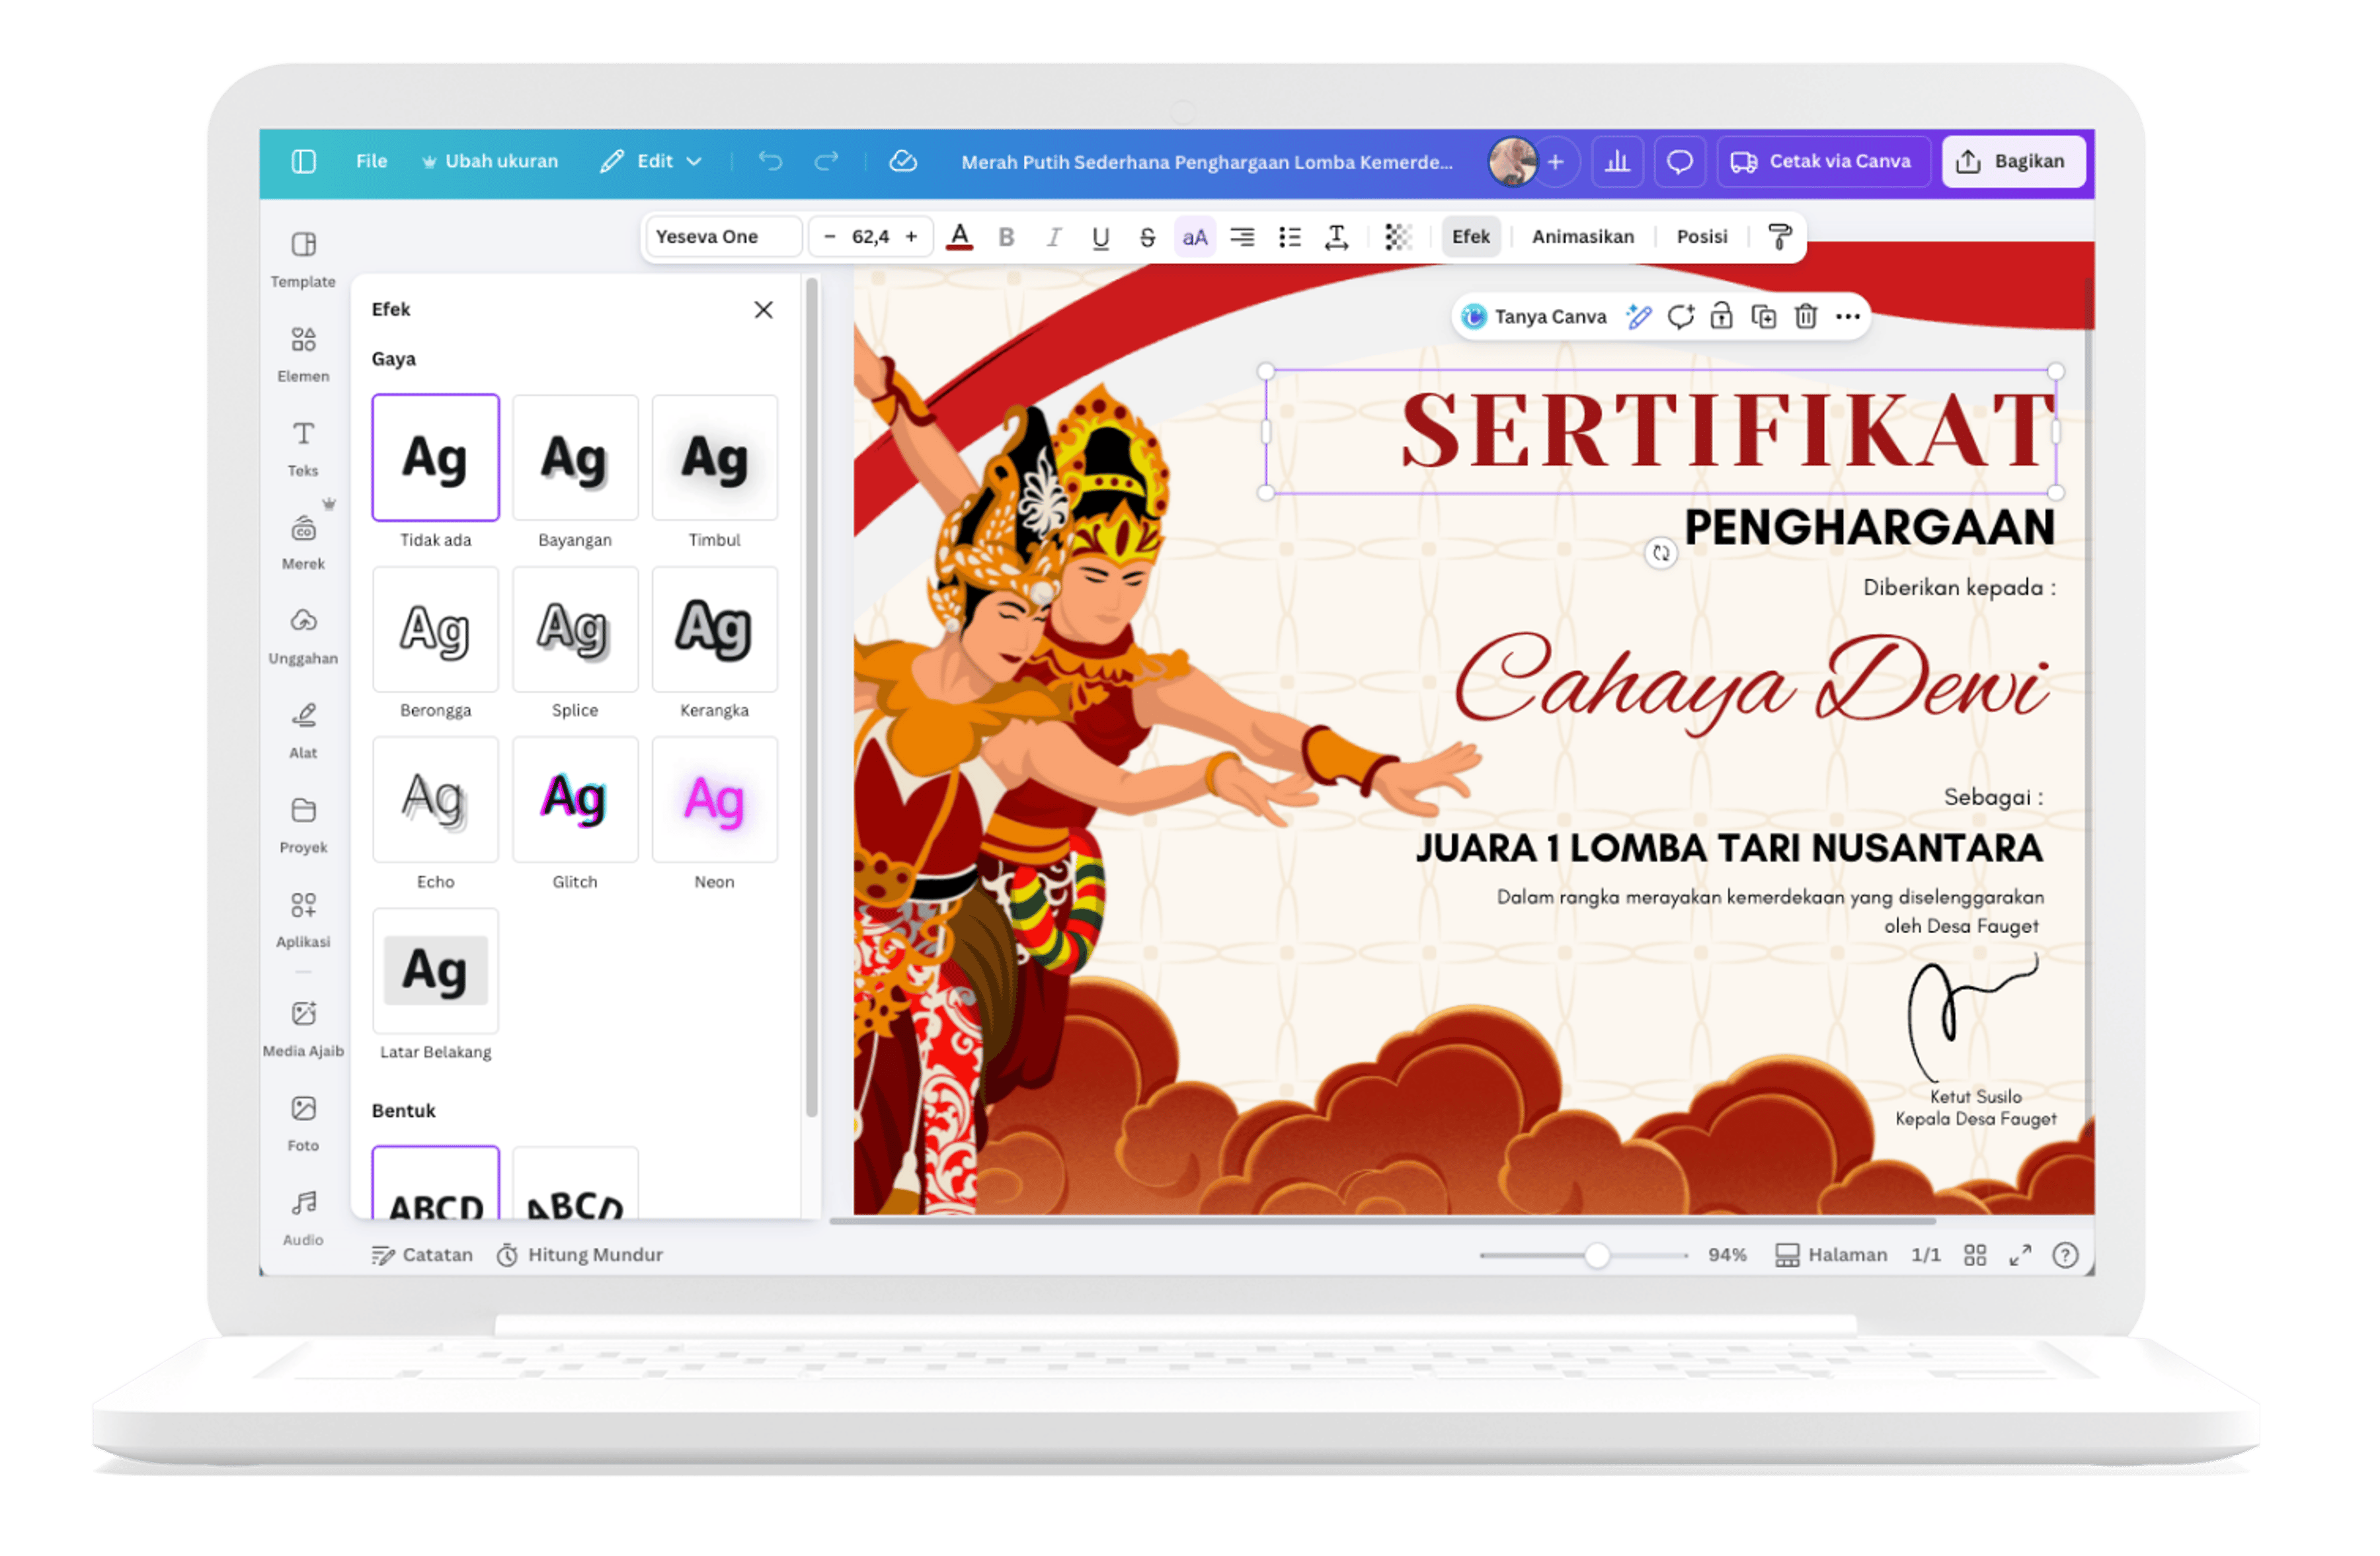Click the cloud save status icon

tap(903, 161)
